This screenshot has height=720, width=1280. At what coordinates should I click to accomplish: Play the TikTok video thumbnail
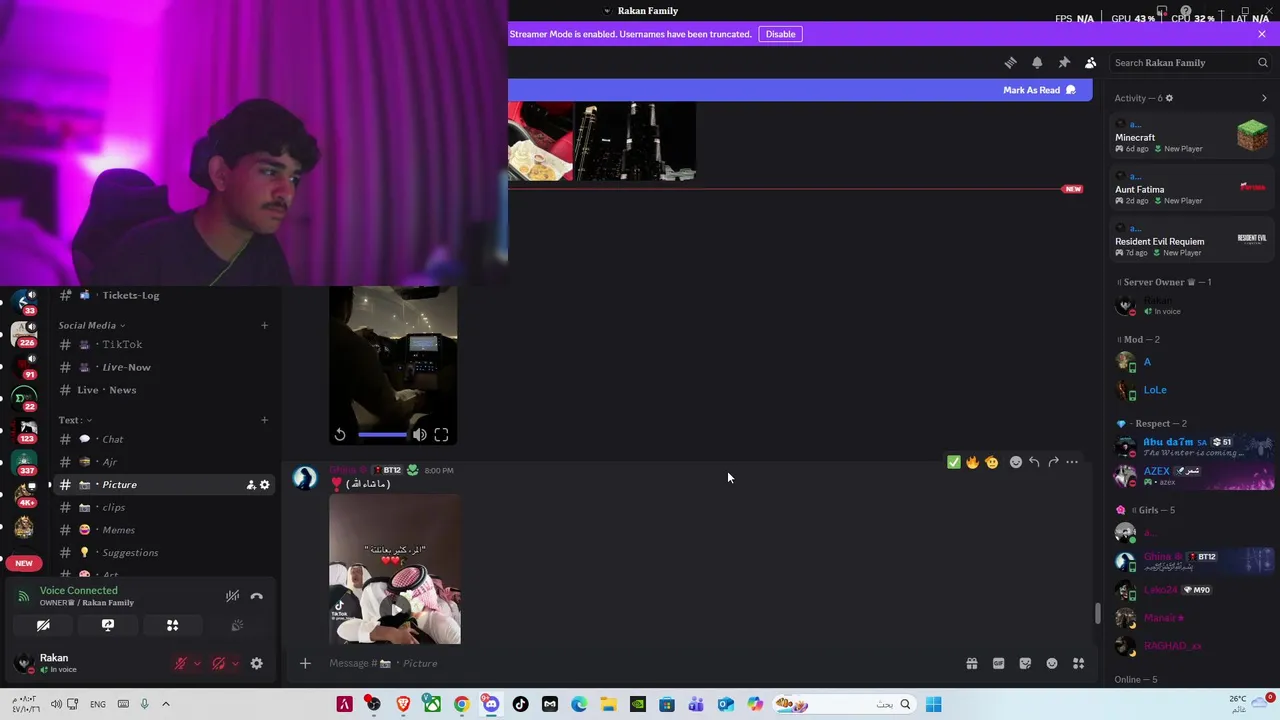point(396,608)
